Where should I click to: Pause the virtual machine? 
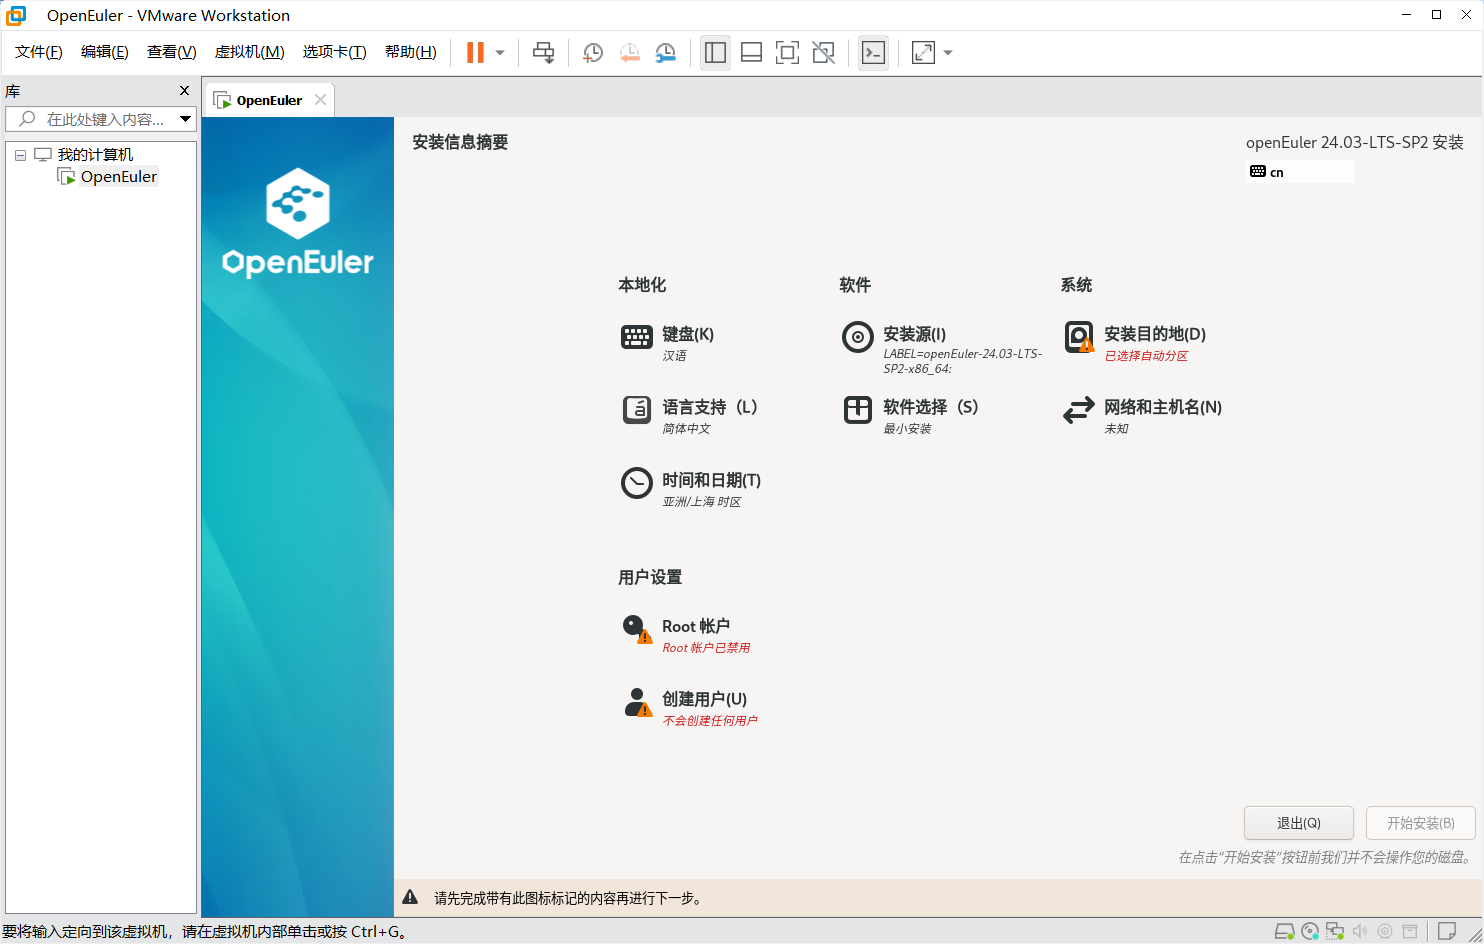pyautogui.click(x=475, y=53)
